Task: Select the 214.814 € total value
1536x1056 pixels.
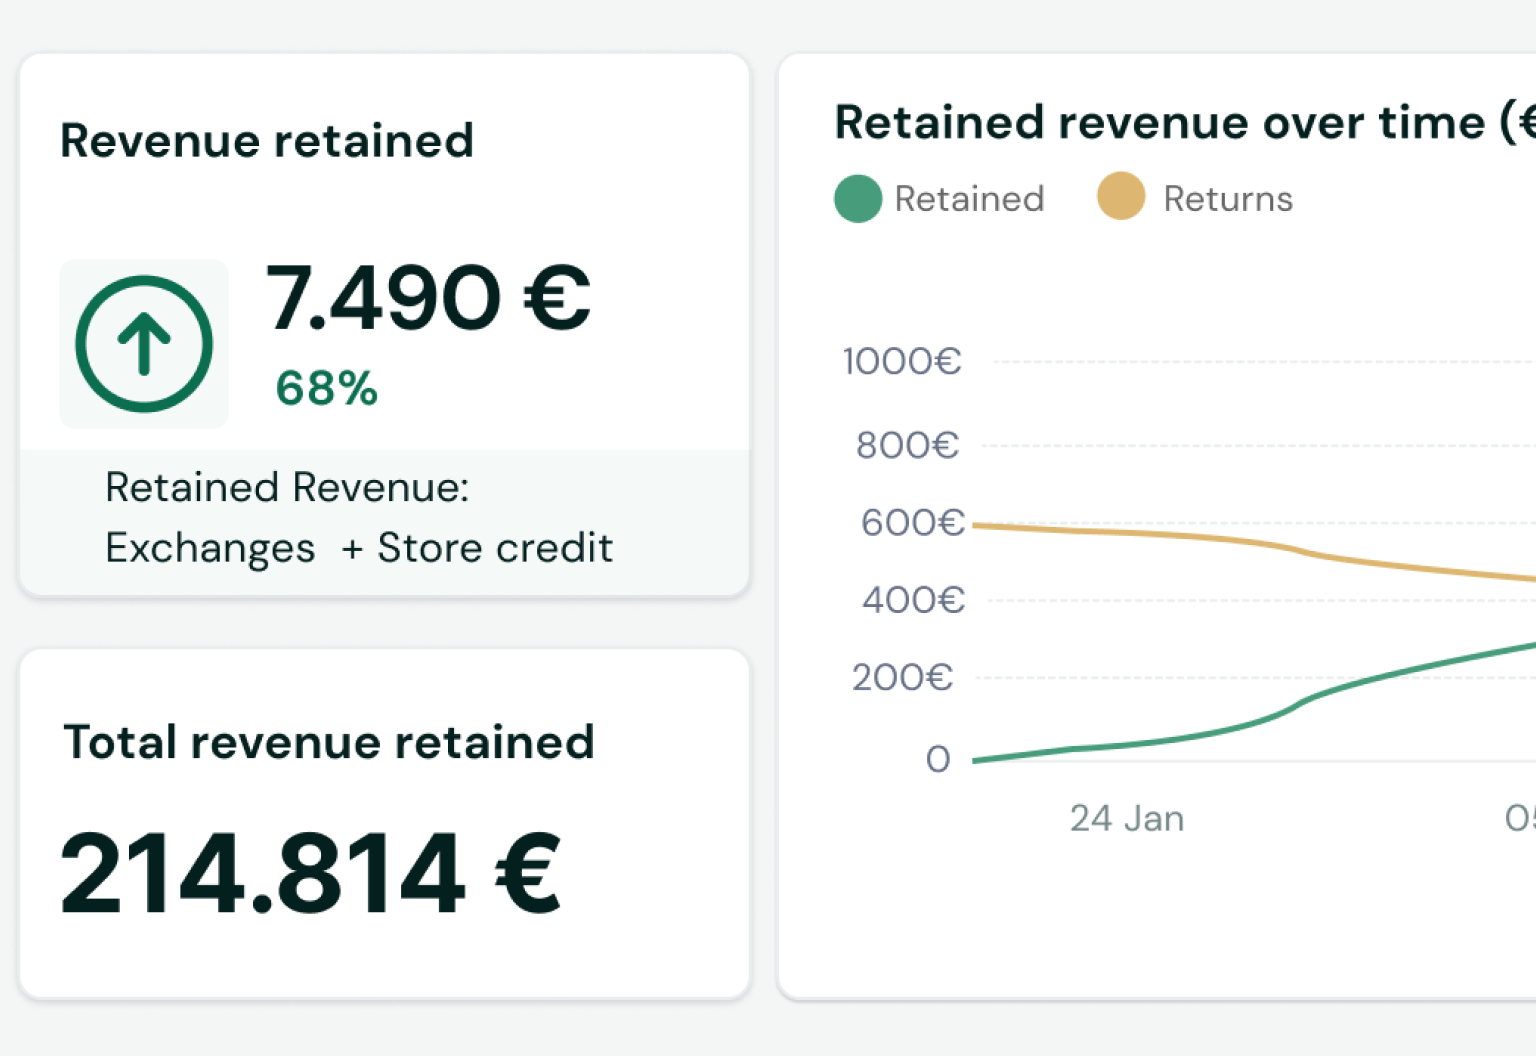Action: pos(311,875)
